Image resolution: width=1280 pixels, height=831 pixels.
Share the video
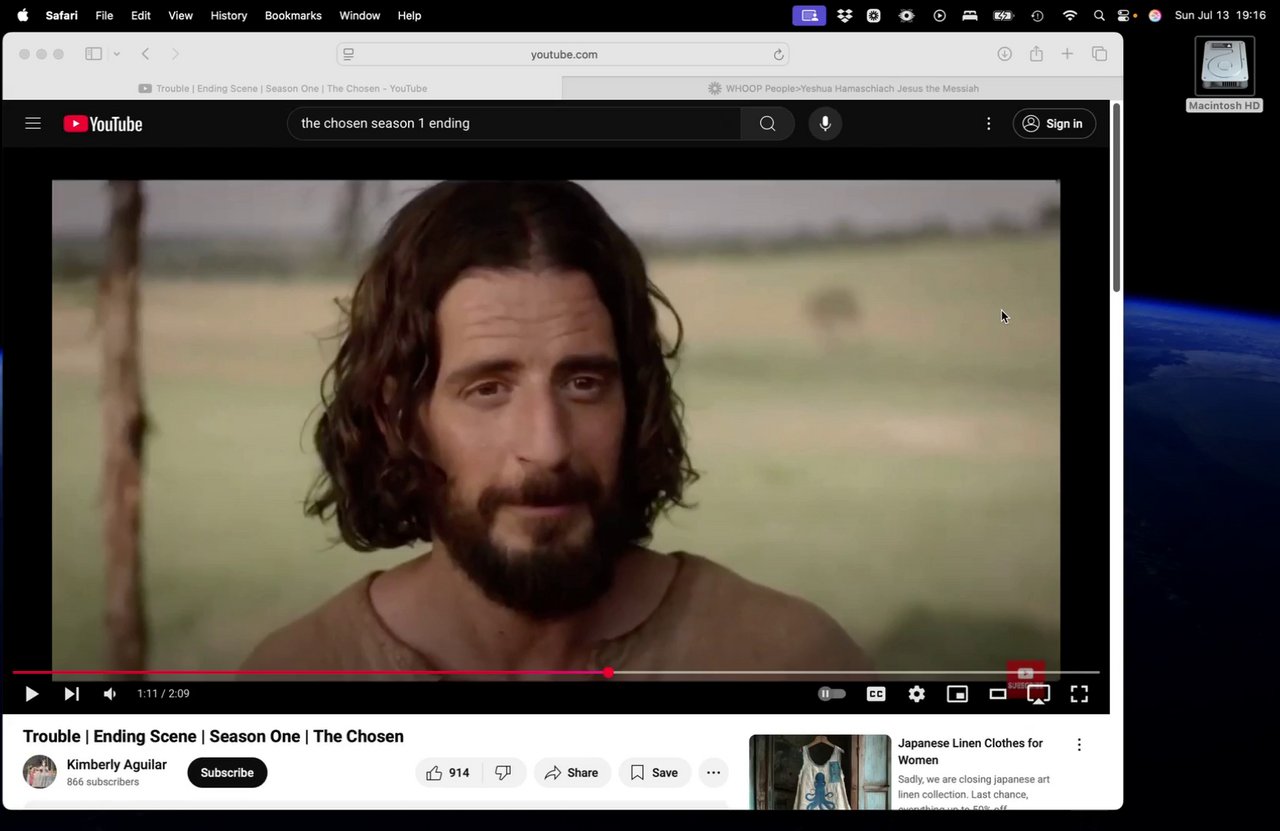(572, 772)
